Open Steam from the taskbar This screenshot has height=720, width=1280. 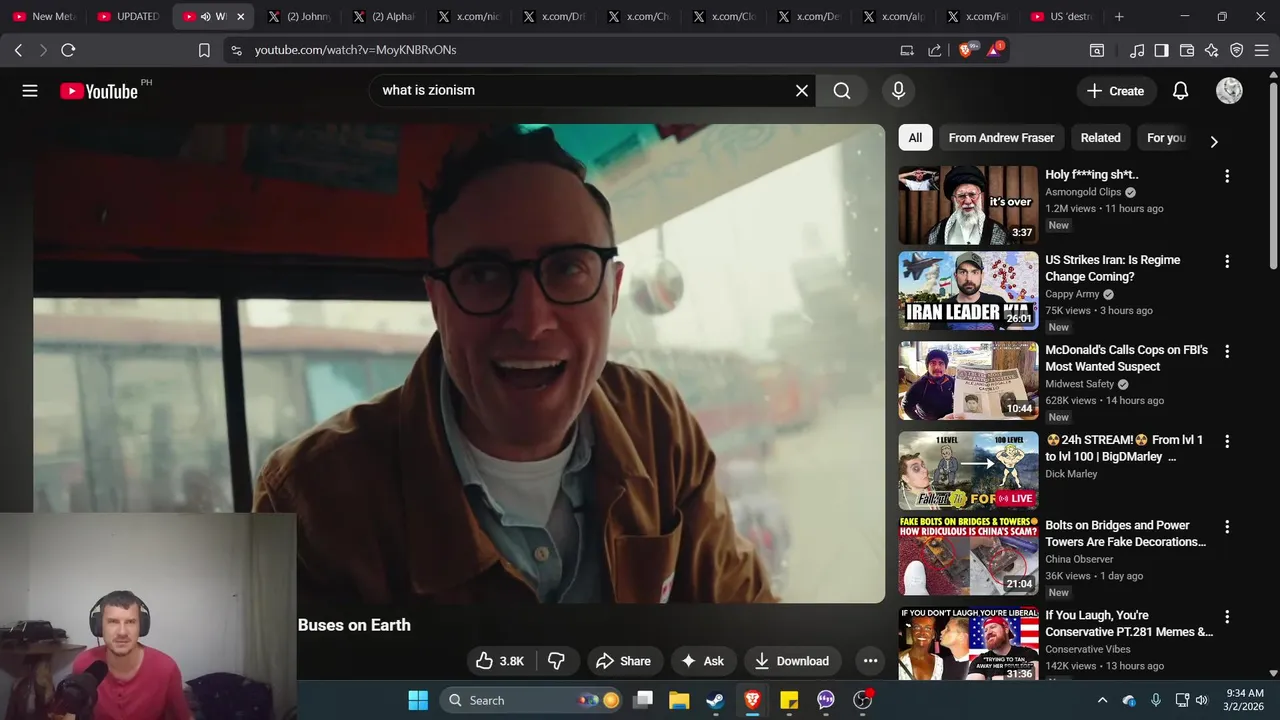(x=715, y=700)
